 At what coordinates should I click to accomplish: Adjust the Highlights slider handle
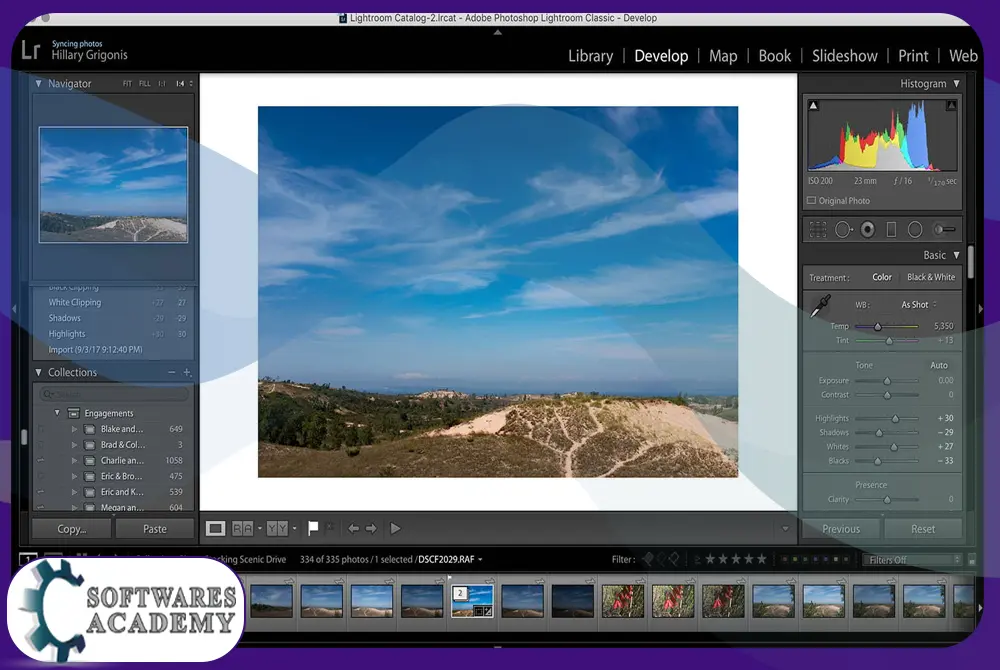[x=895, y=419]
